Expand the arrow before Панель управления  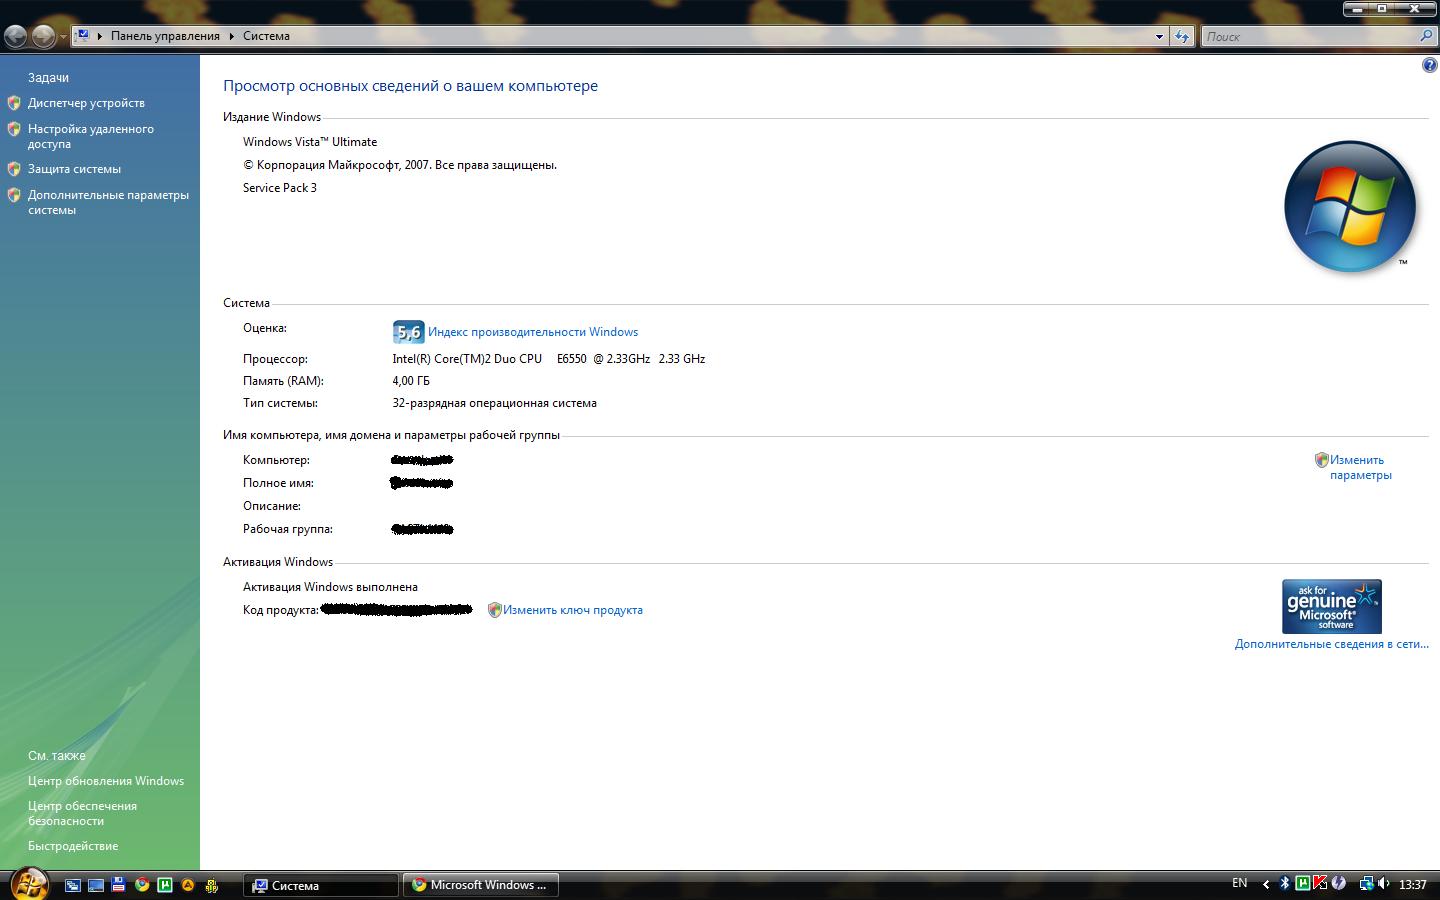(x=99, y=36)
